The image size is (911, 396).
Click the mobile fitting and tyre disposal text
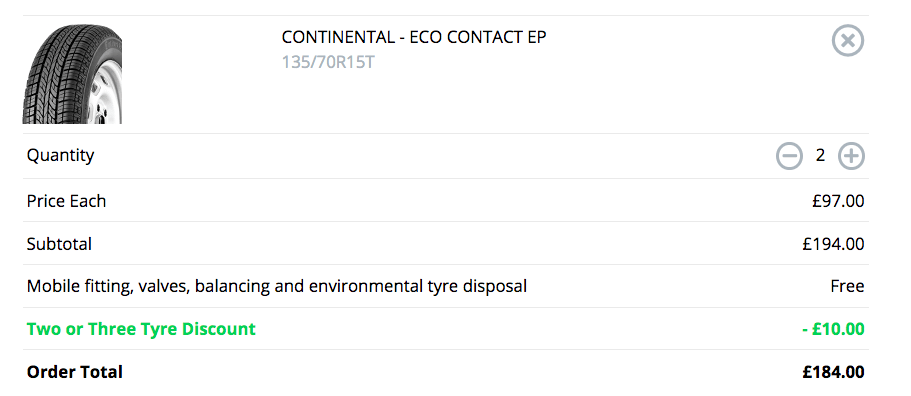click(277, 286)
